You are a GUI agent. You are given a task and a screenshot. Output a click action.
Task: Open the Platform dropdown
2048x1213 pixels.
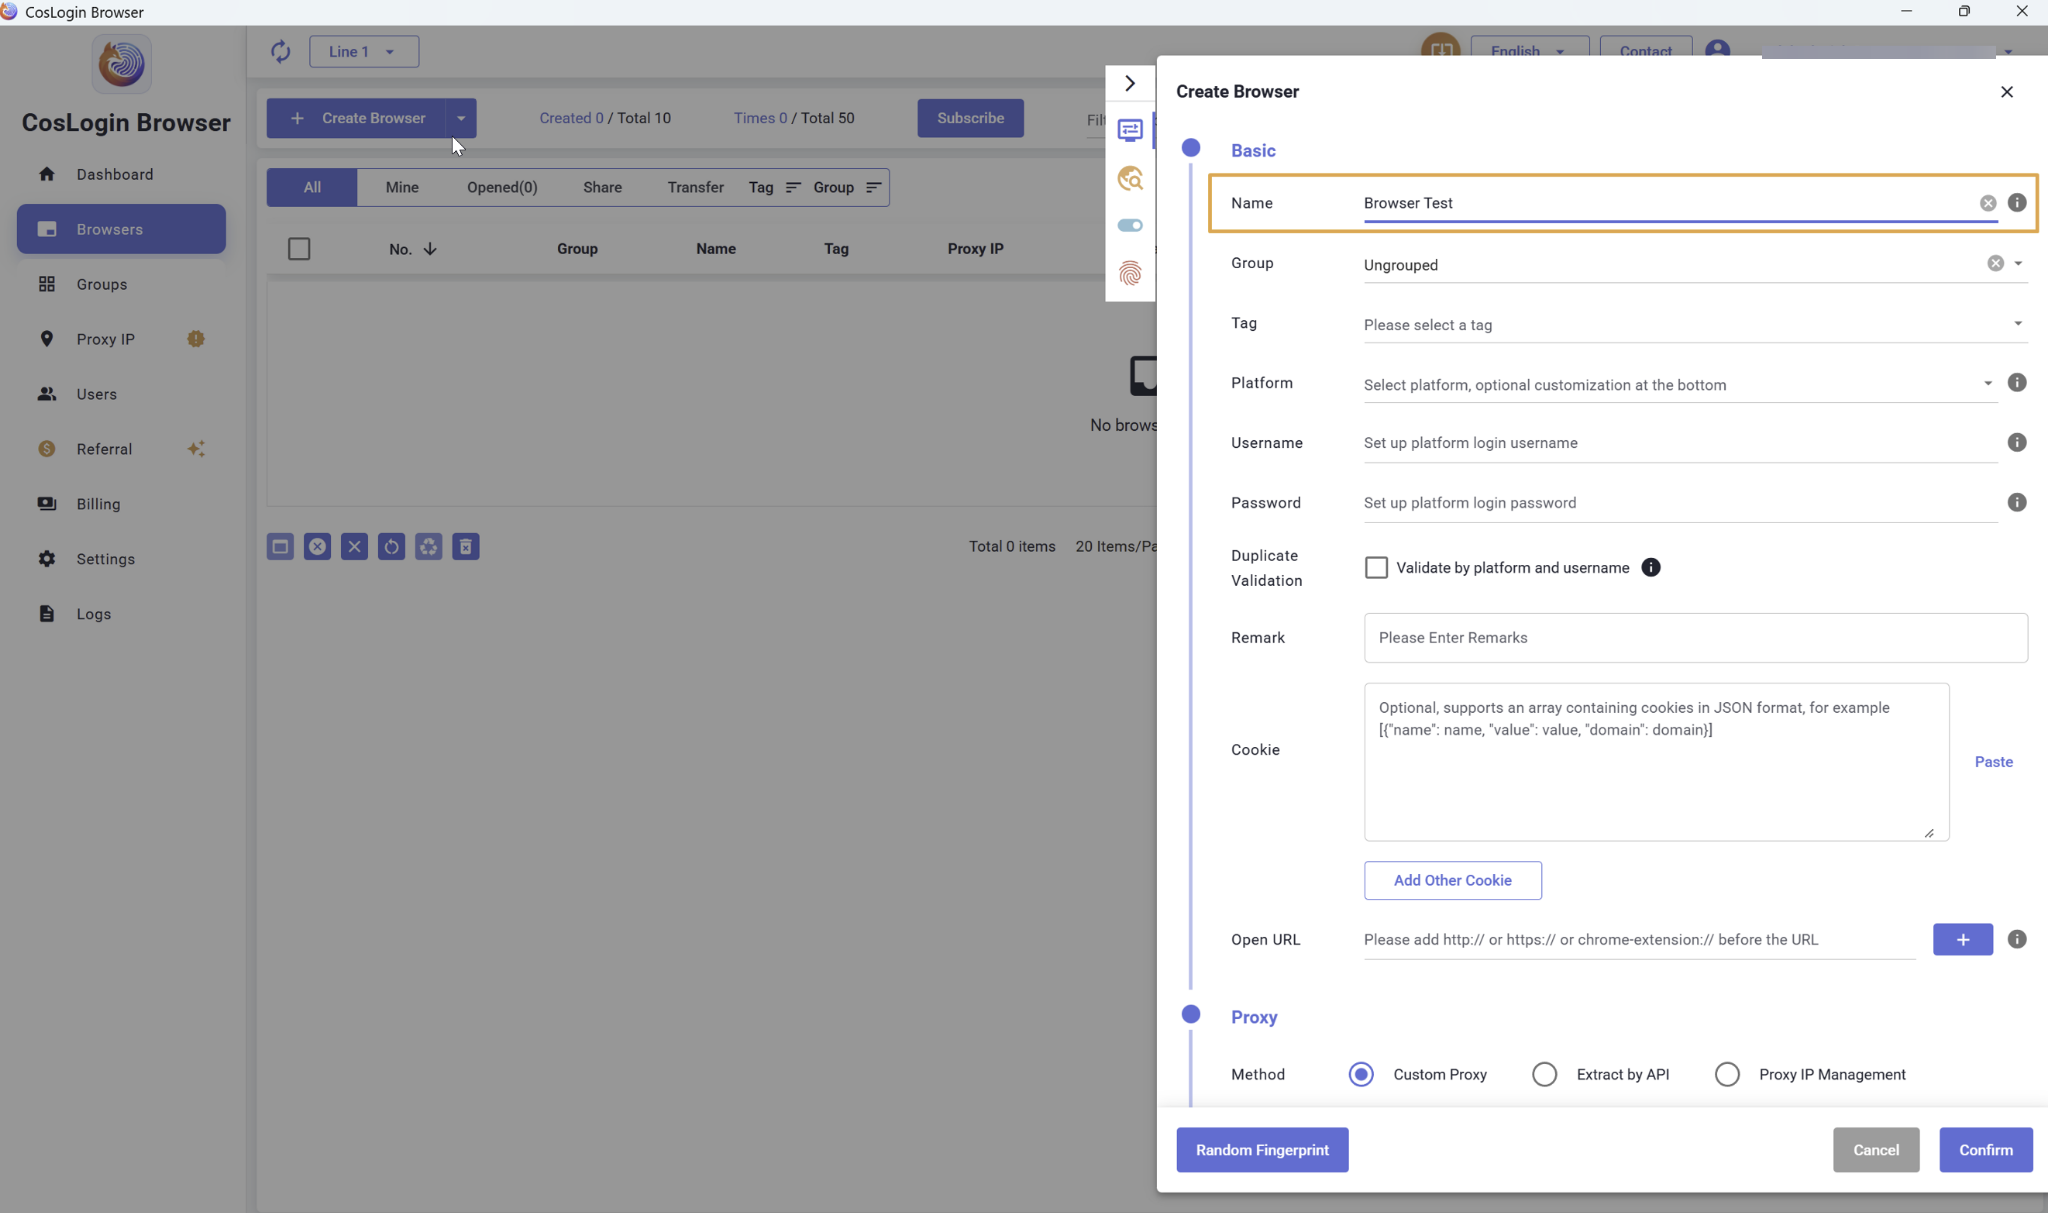(1680, 384)
